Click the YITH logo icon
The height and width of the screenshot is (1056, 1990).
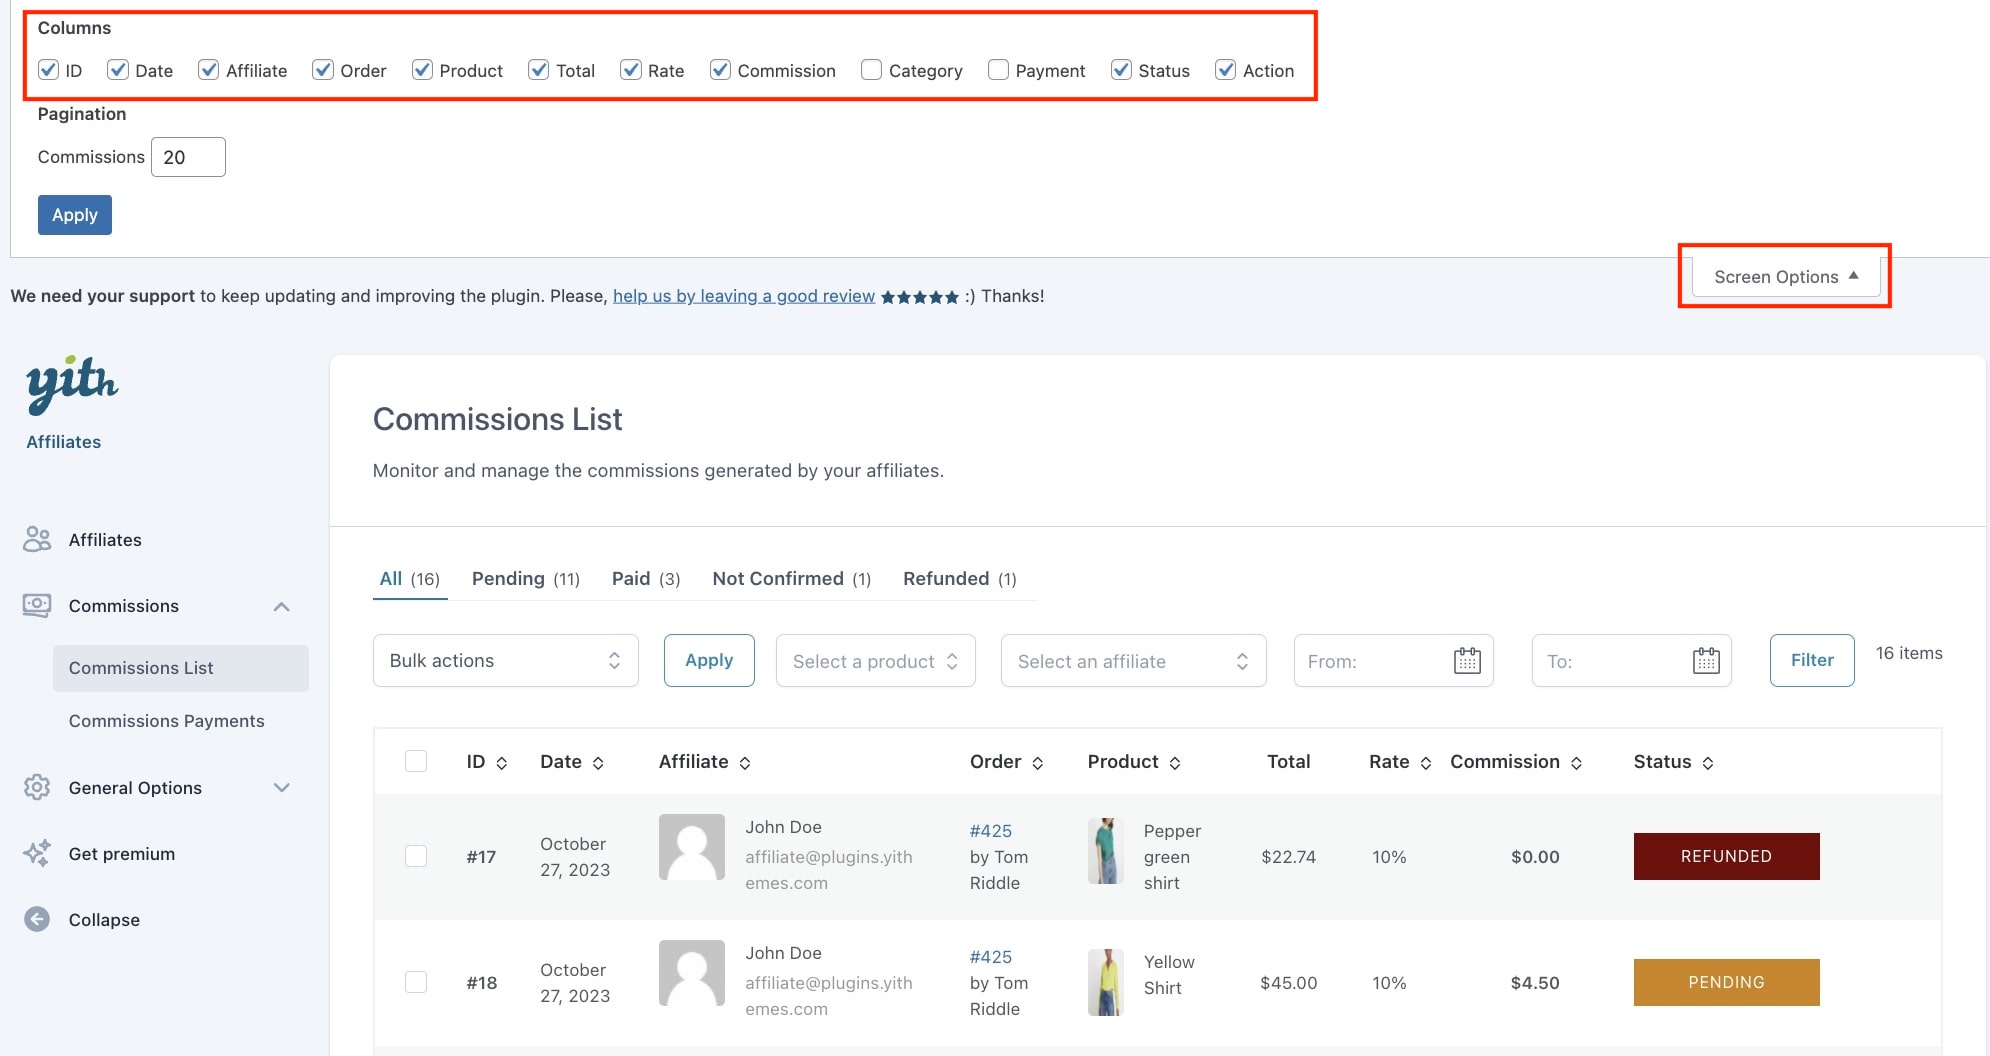pos(71,384)
